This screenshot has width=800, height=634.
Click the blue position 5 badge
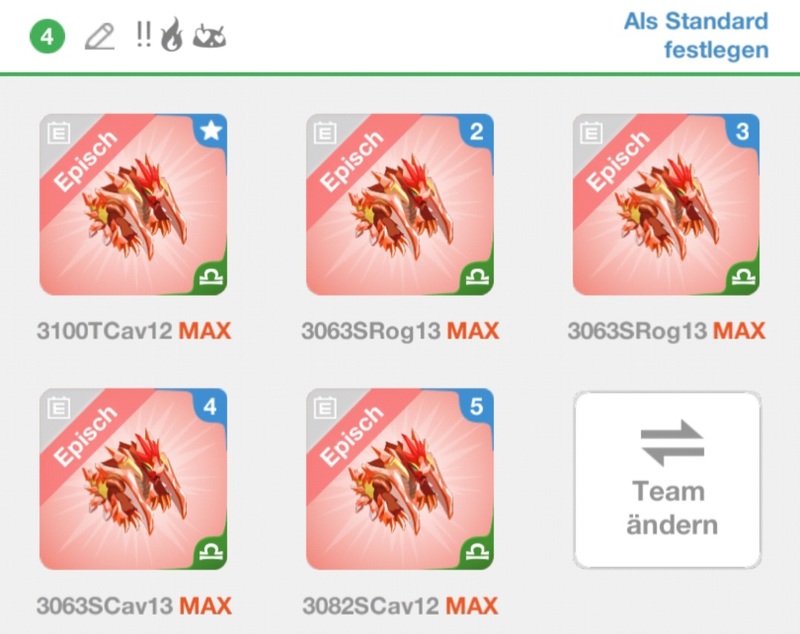477,405
